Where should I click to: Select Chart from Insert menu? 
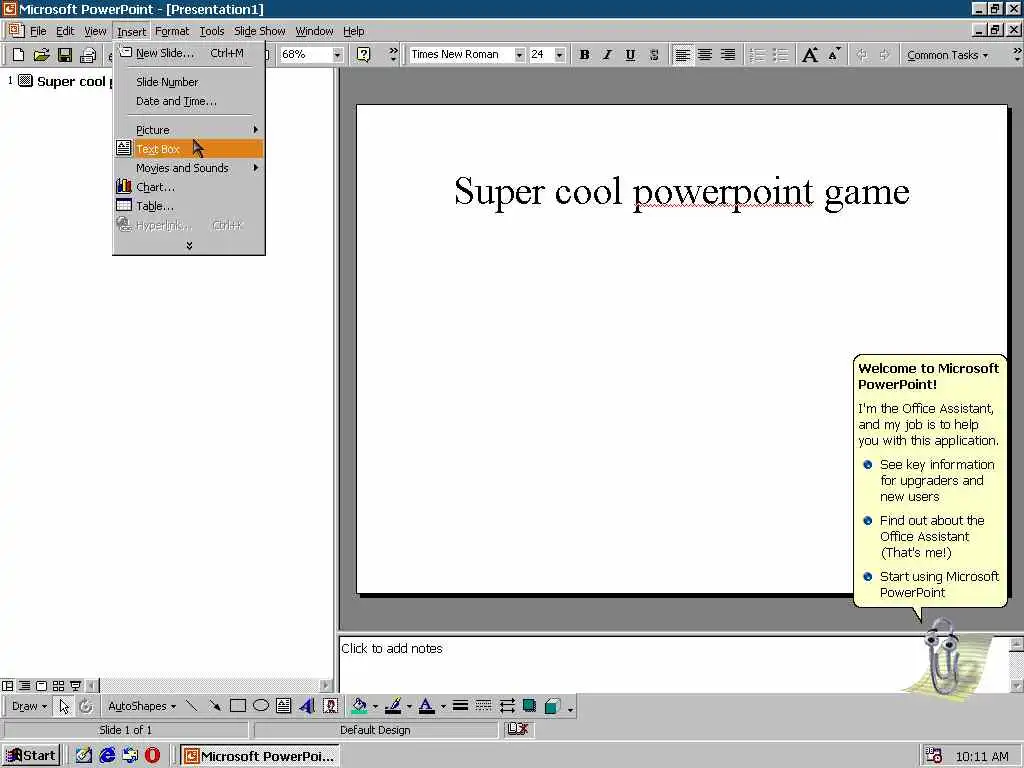(x=189, y=187)
